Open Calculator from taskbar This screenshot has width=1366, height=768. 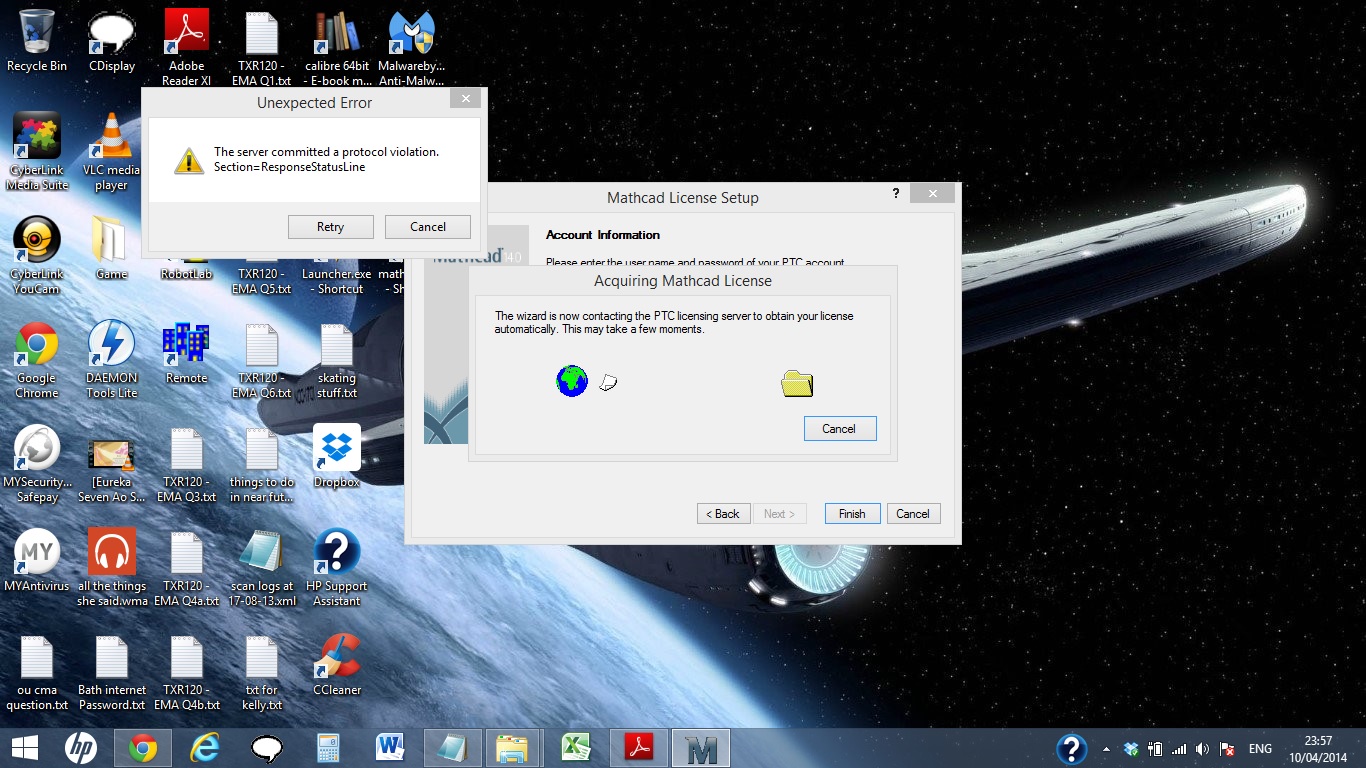coord(328,748)
